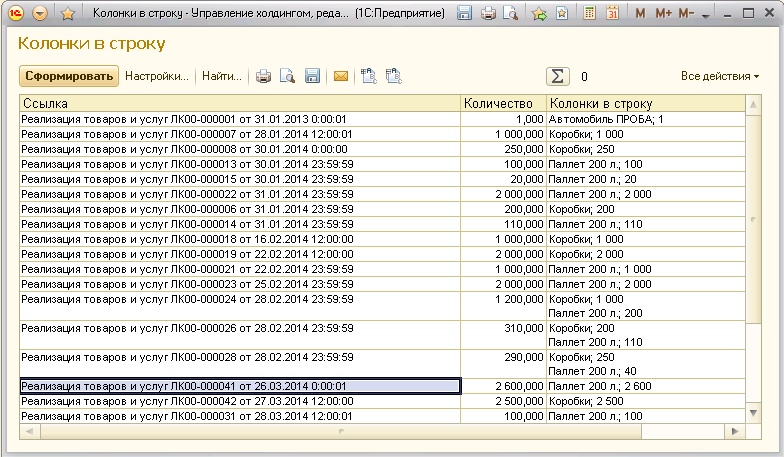Open Настройки... report settings
784x457 pixels.
pos(157,76)
